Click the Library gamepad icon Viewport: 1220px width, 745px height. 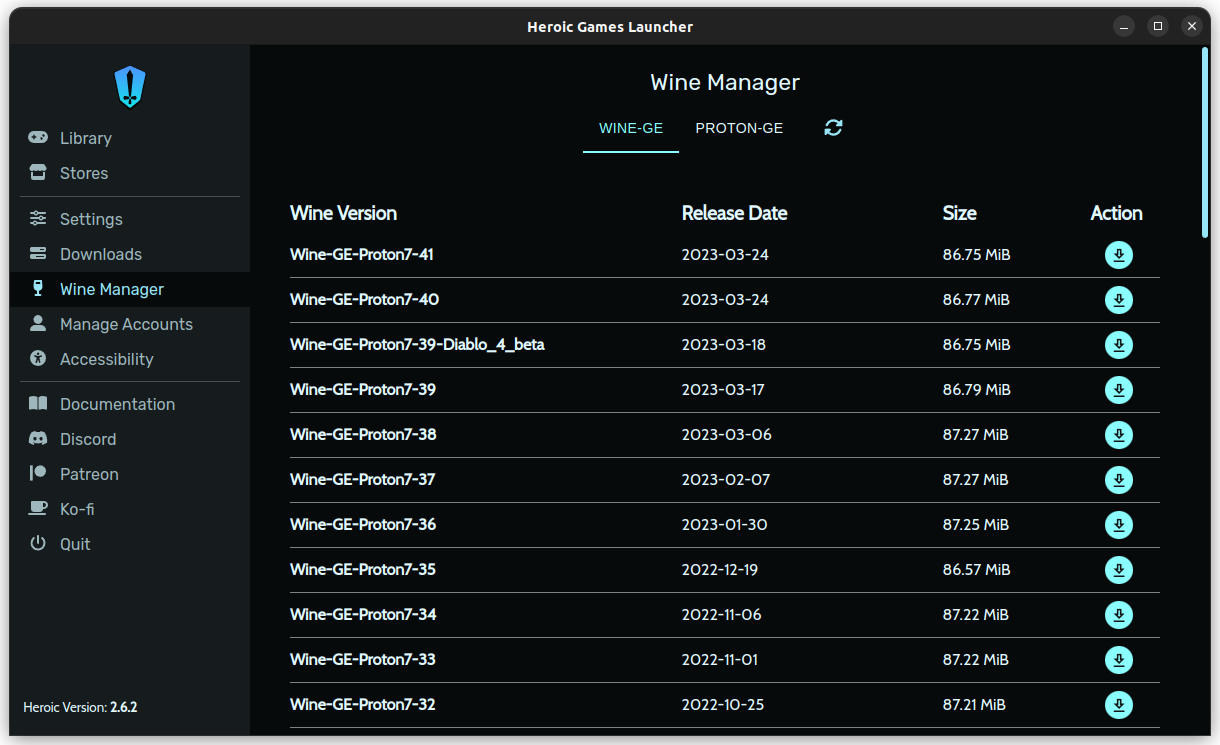[38, 137]
